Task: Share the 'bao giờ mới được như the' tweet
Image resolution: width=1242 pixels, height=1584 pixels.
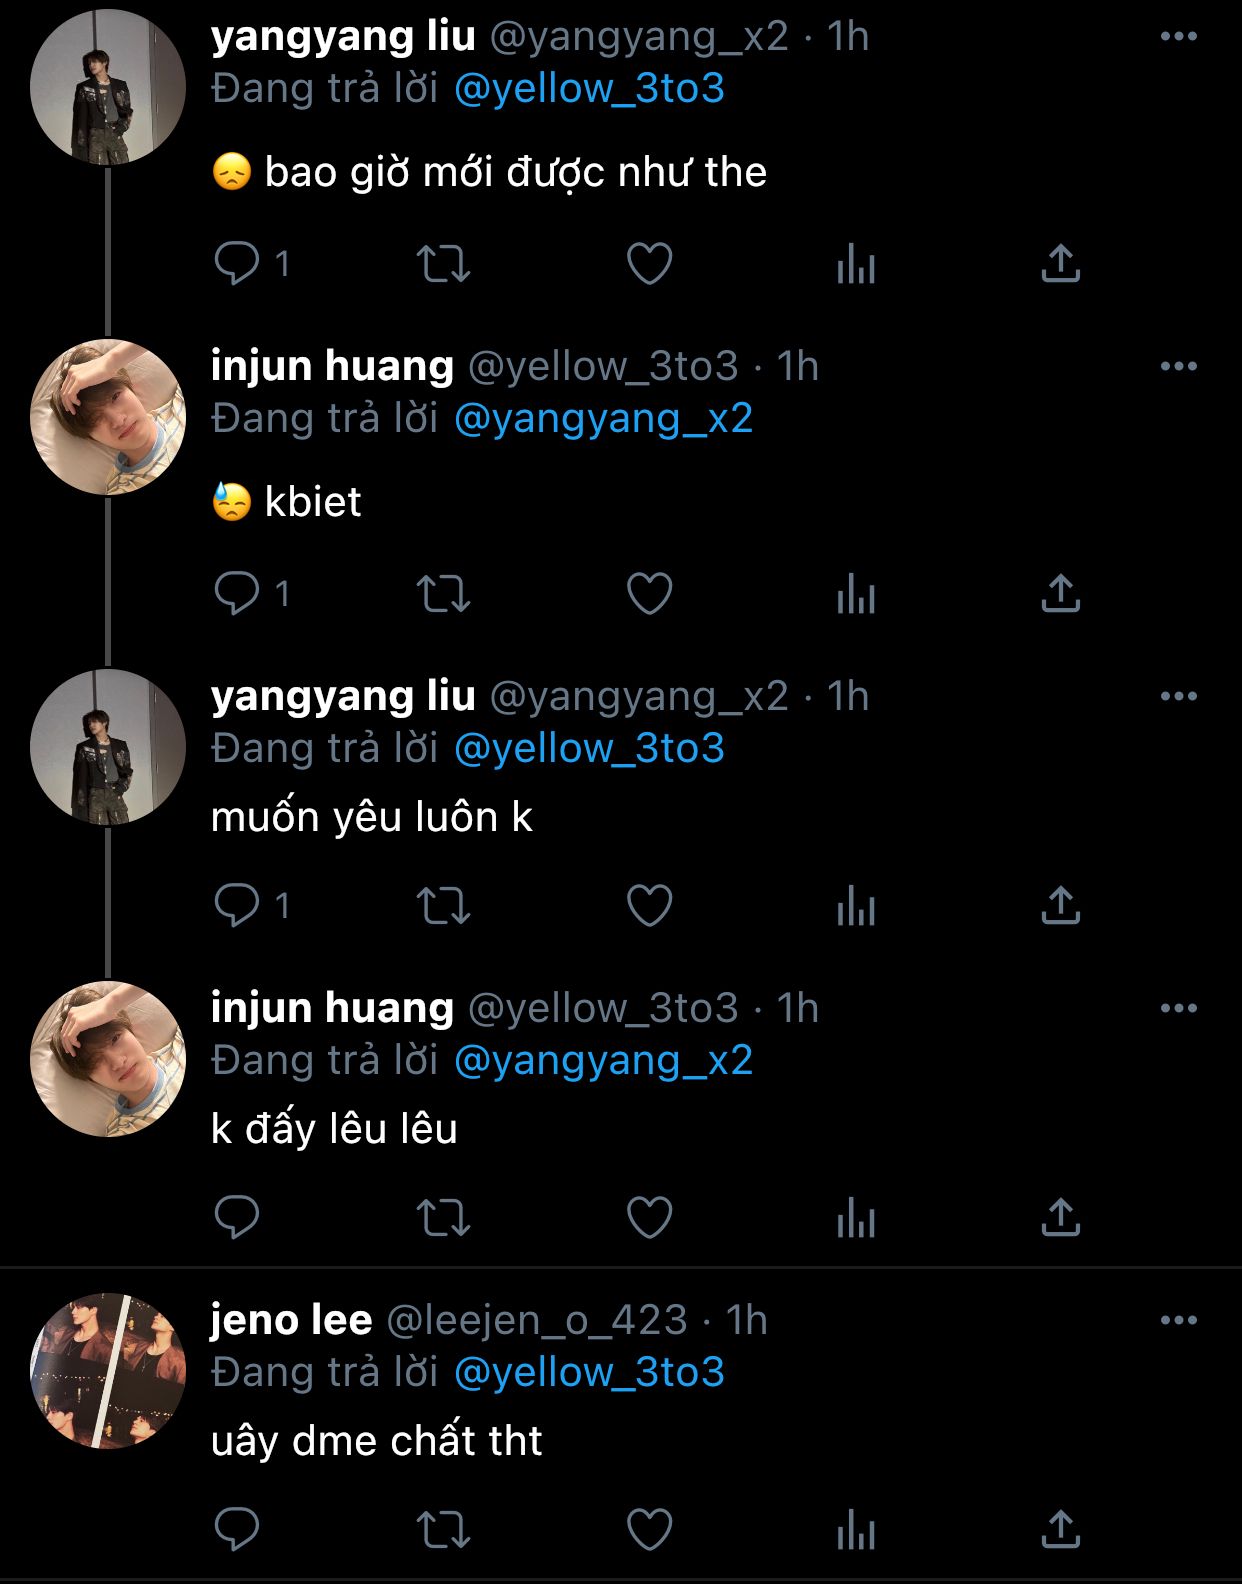Action: [x=1061, y=263]
